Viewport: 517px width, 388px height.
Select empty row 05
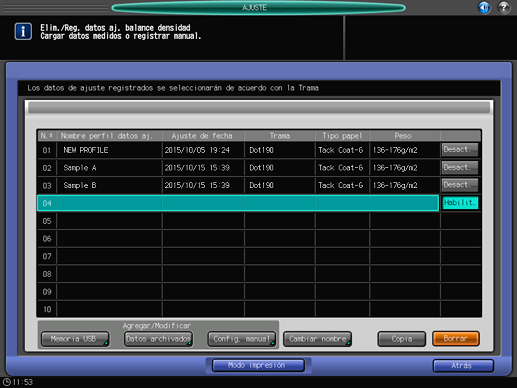[259, 221]
